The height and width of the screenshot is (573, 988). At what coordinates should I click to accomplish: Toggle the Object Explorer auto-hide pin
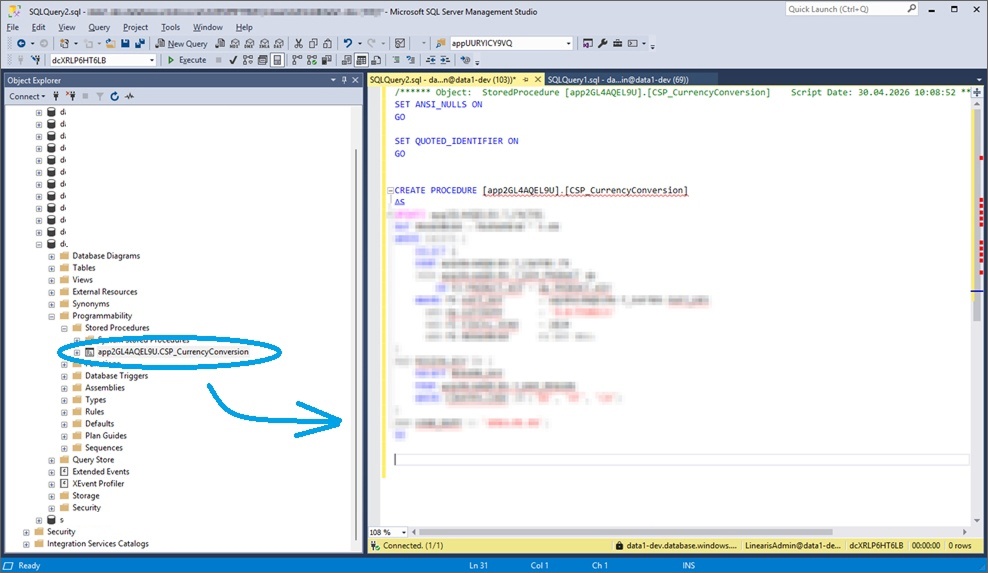pos(344,79)
